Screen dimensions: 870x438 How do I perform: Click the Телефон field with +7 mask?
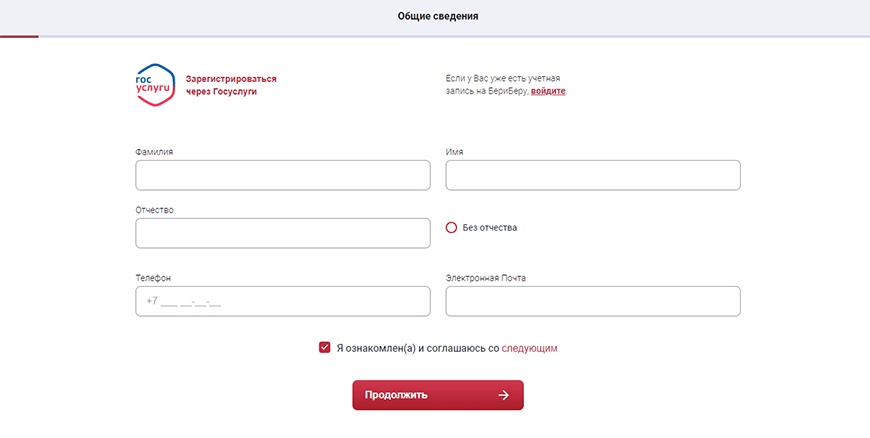(x=283, y=301)
